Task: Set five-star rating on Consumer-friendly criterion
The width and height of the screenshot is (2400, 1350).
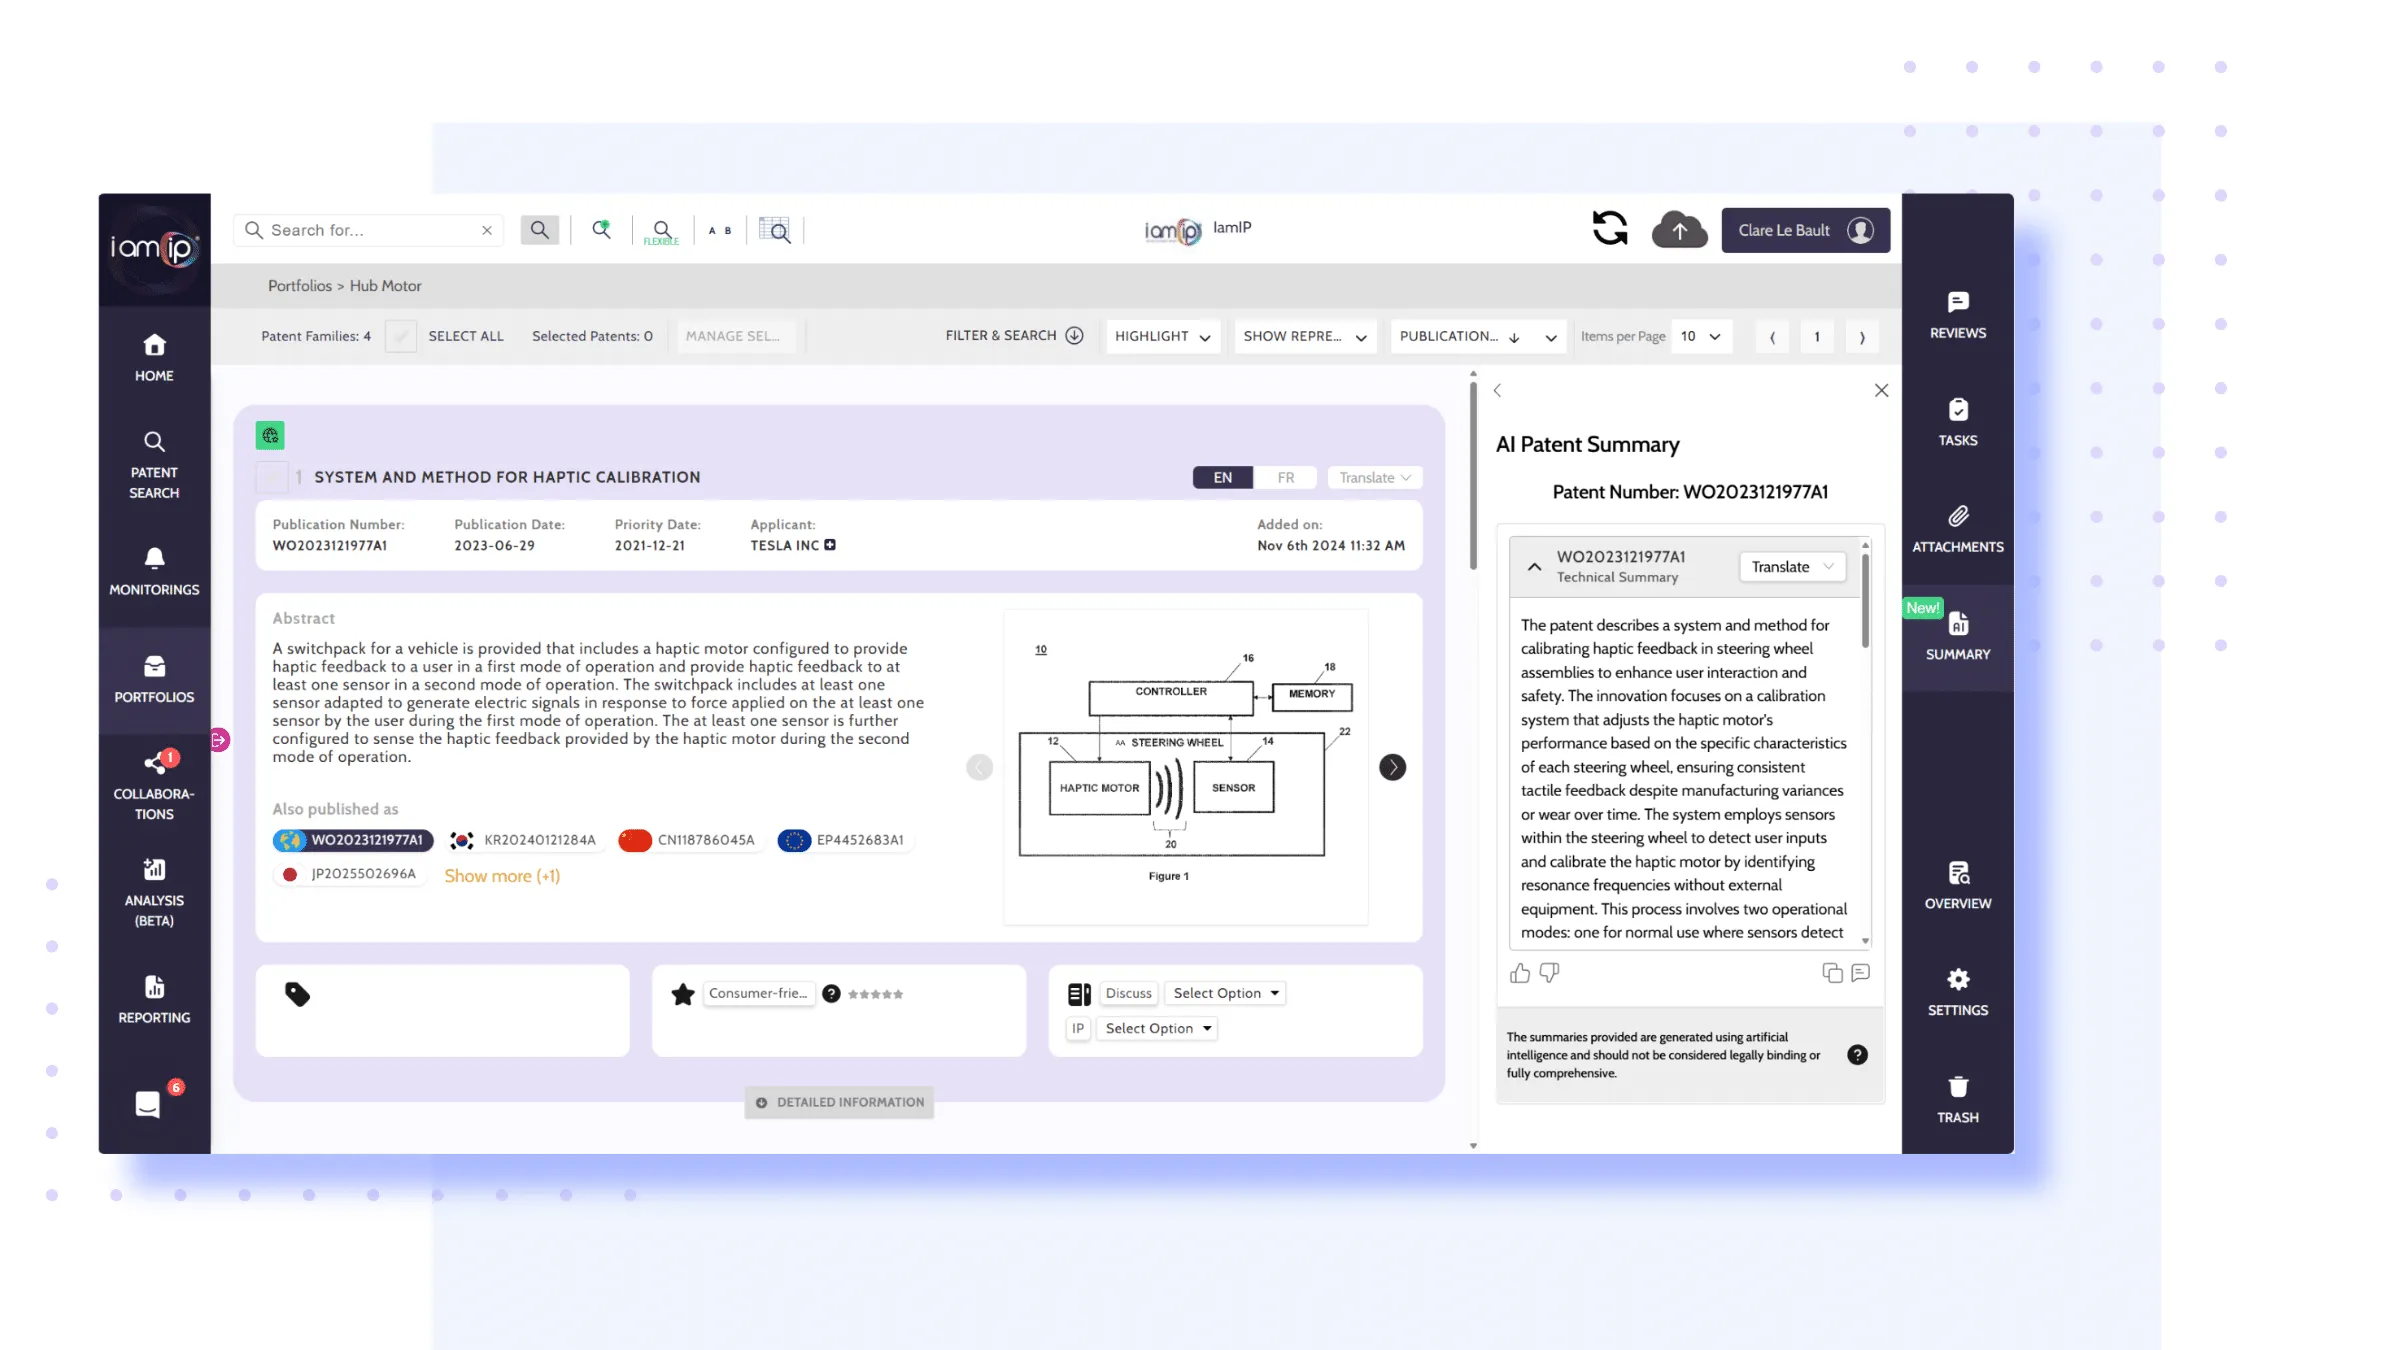Action: coord(898,994)
